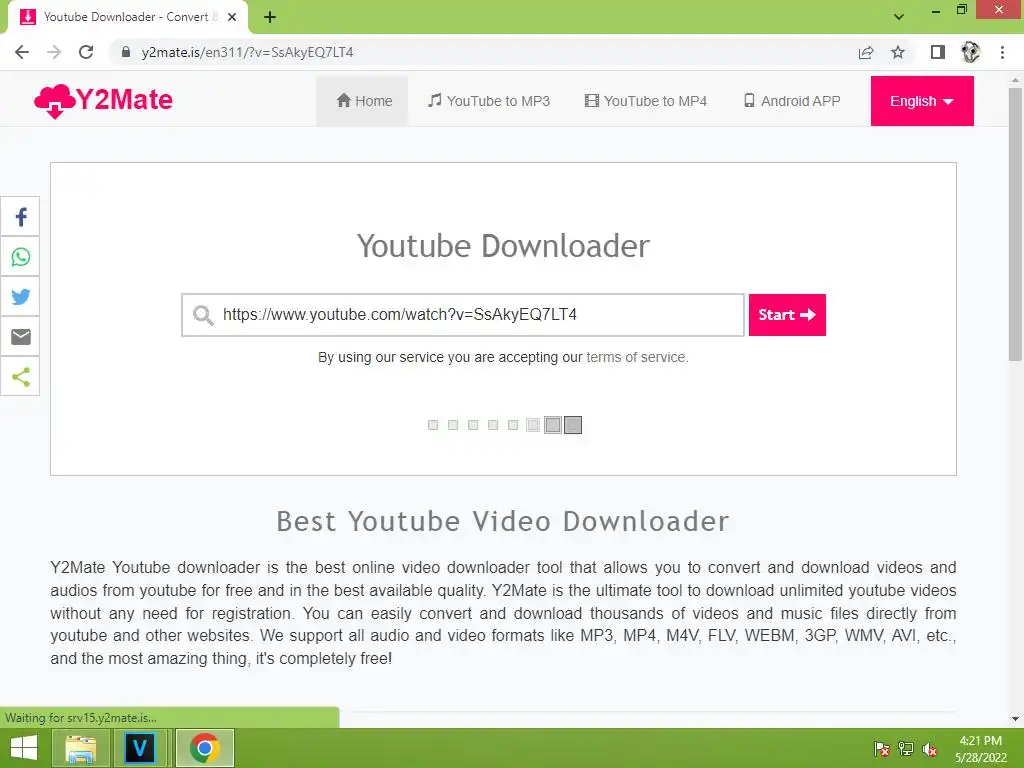
Task: Open tab search chevron in title bar
Action: [899, 17]
